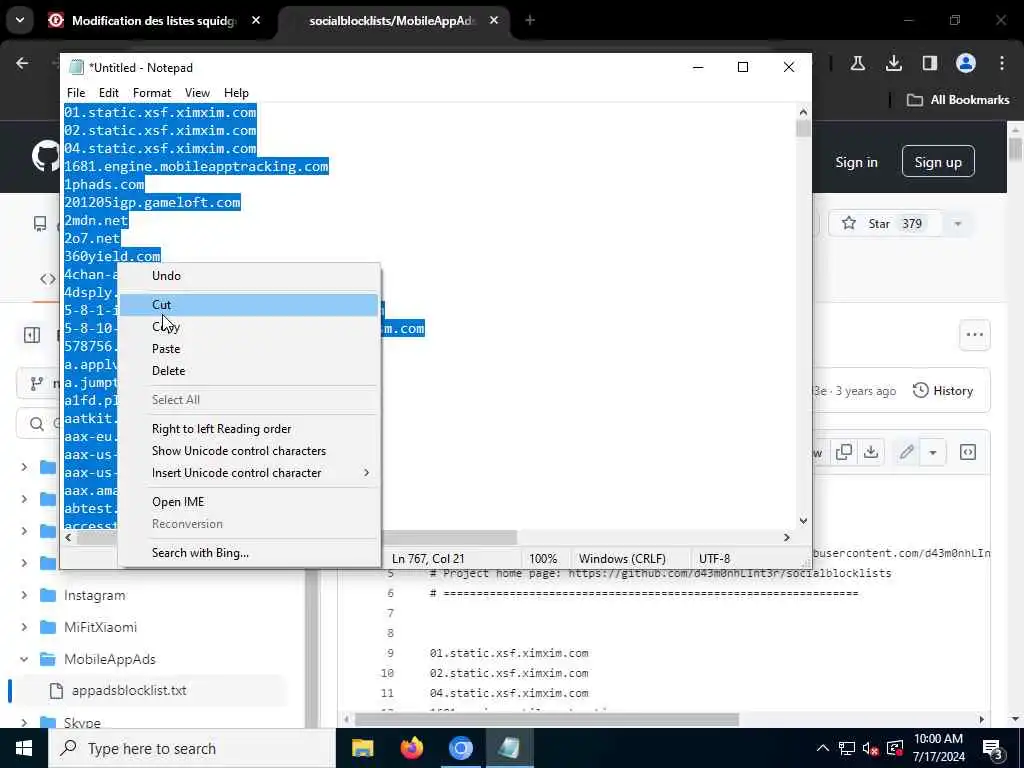Collapse the MobileAppAds folder
This screenshot has height=768, width=1024.
coord(24,659)
